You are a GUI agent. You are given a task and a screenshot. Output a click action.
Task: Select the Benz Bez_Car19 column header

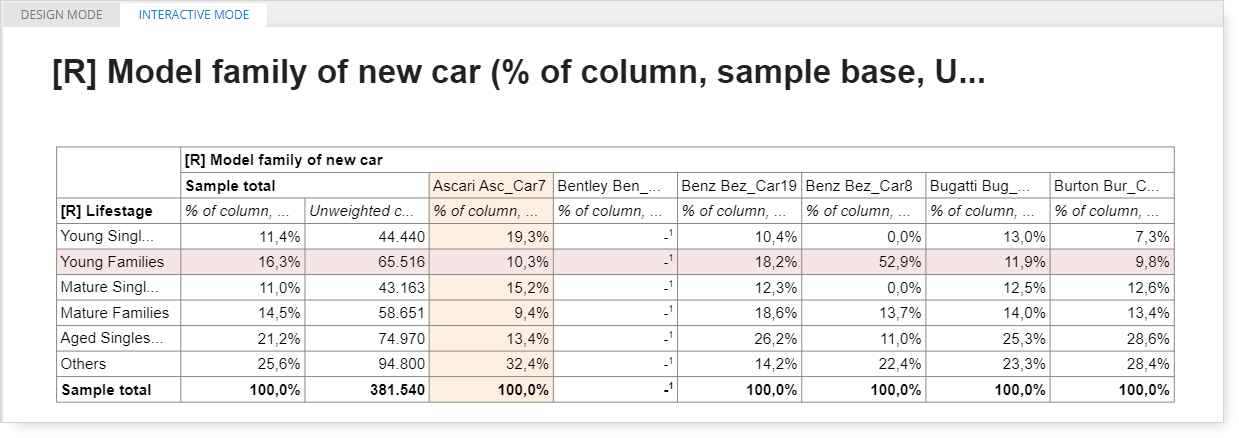click(x=739, y=186)
